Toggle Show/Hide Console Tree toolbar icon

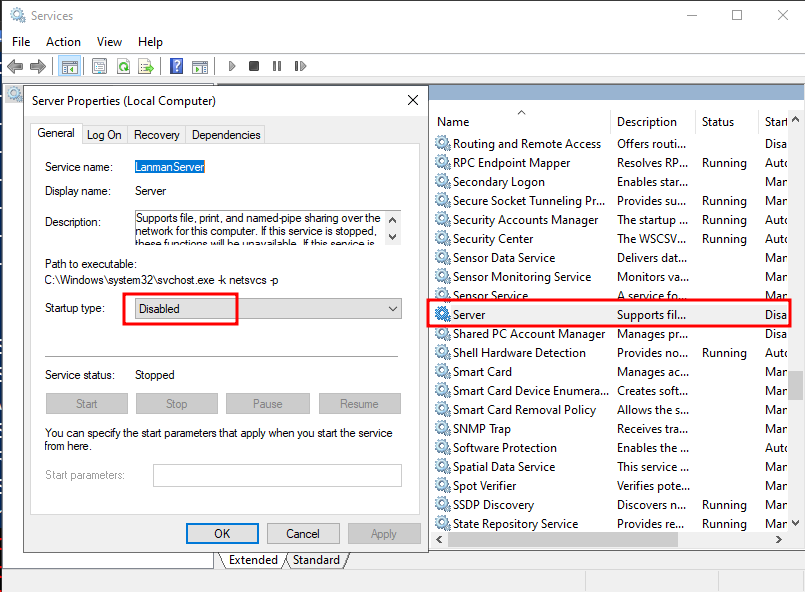69,66
